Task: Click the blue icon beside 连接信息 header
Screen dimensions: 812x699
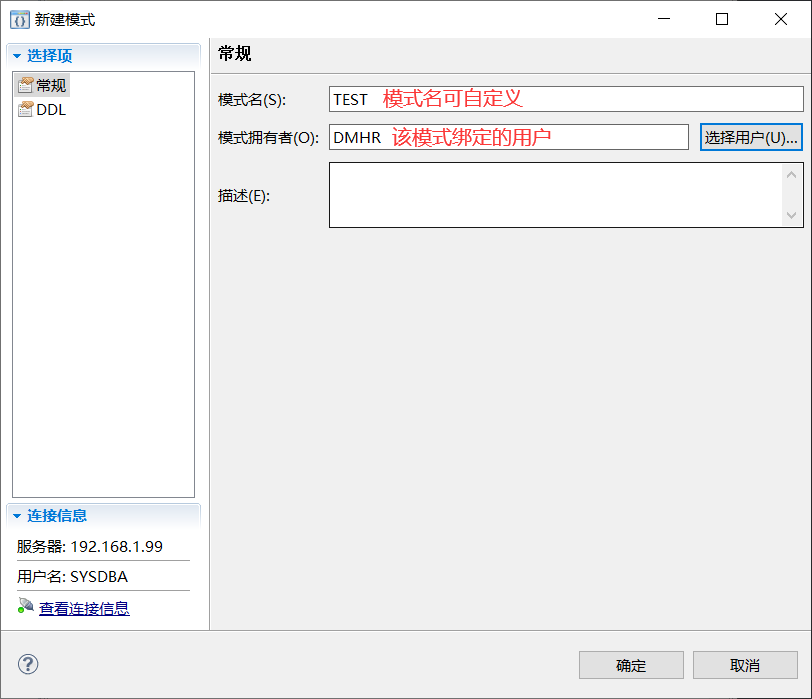Action: click(x=14, y=515)
